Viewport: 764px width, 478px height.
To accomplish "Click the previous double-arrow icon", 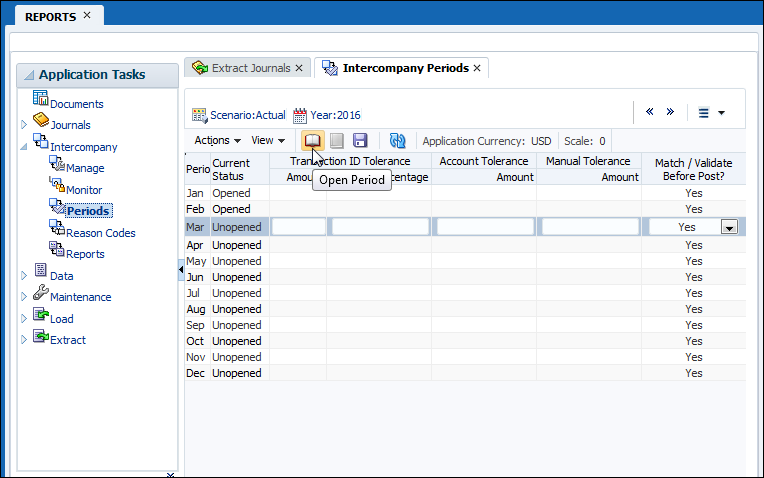I will [x=650, y=112].
